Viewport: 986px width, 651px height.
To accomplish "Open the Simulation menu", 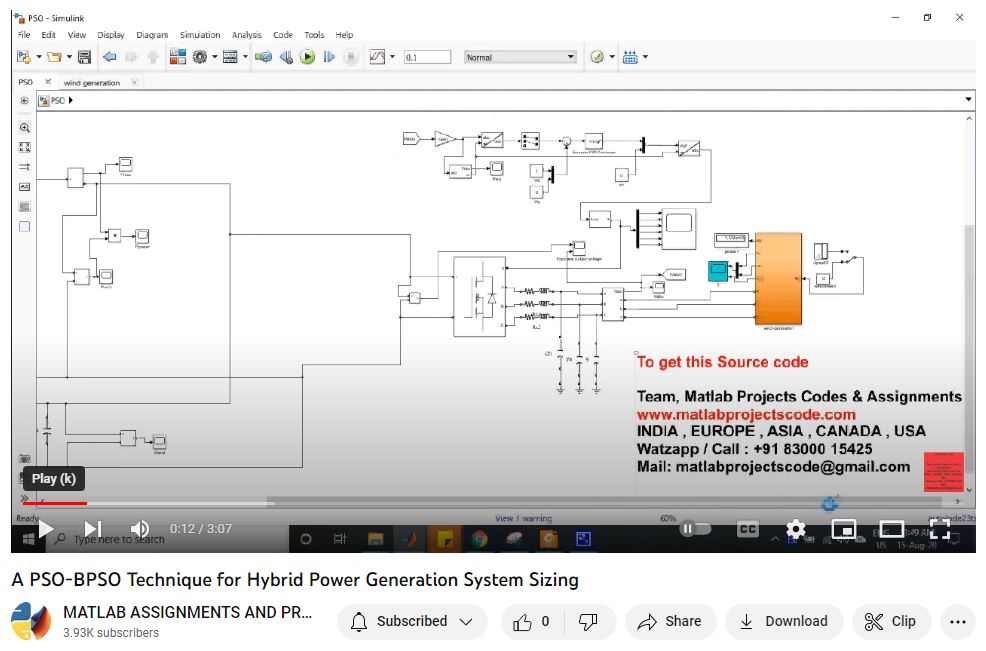I will pos(199,35).
